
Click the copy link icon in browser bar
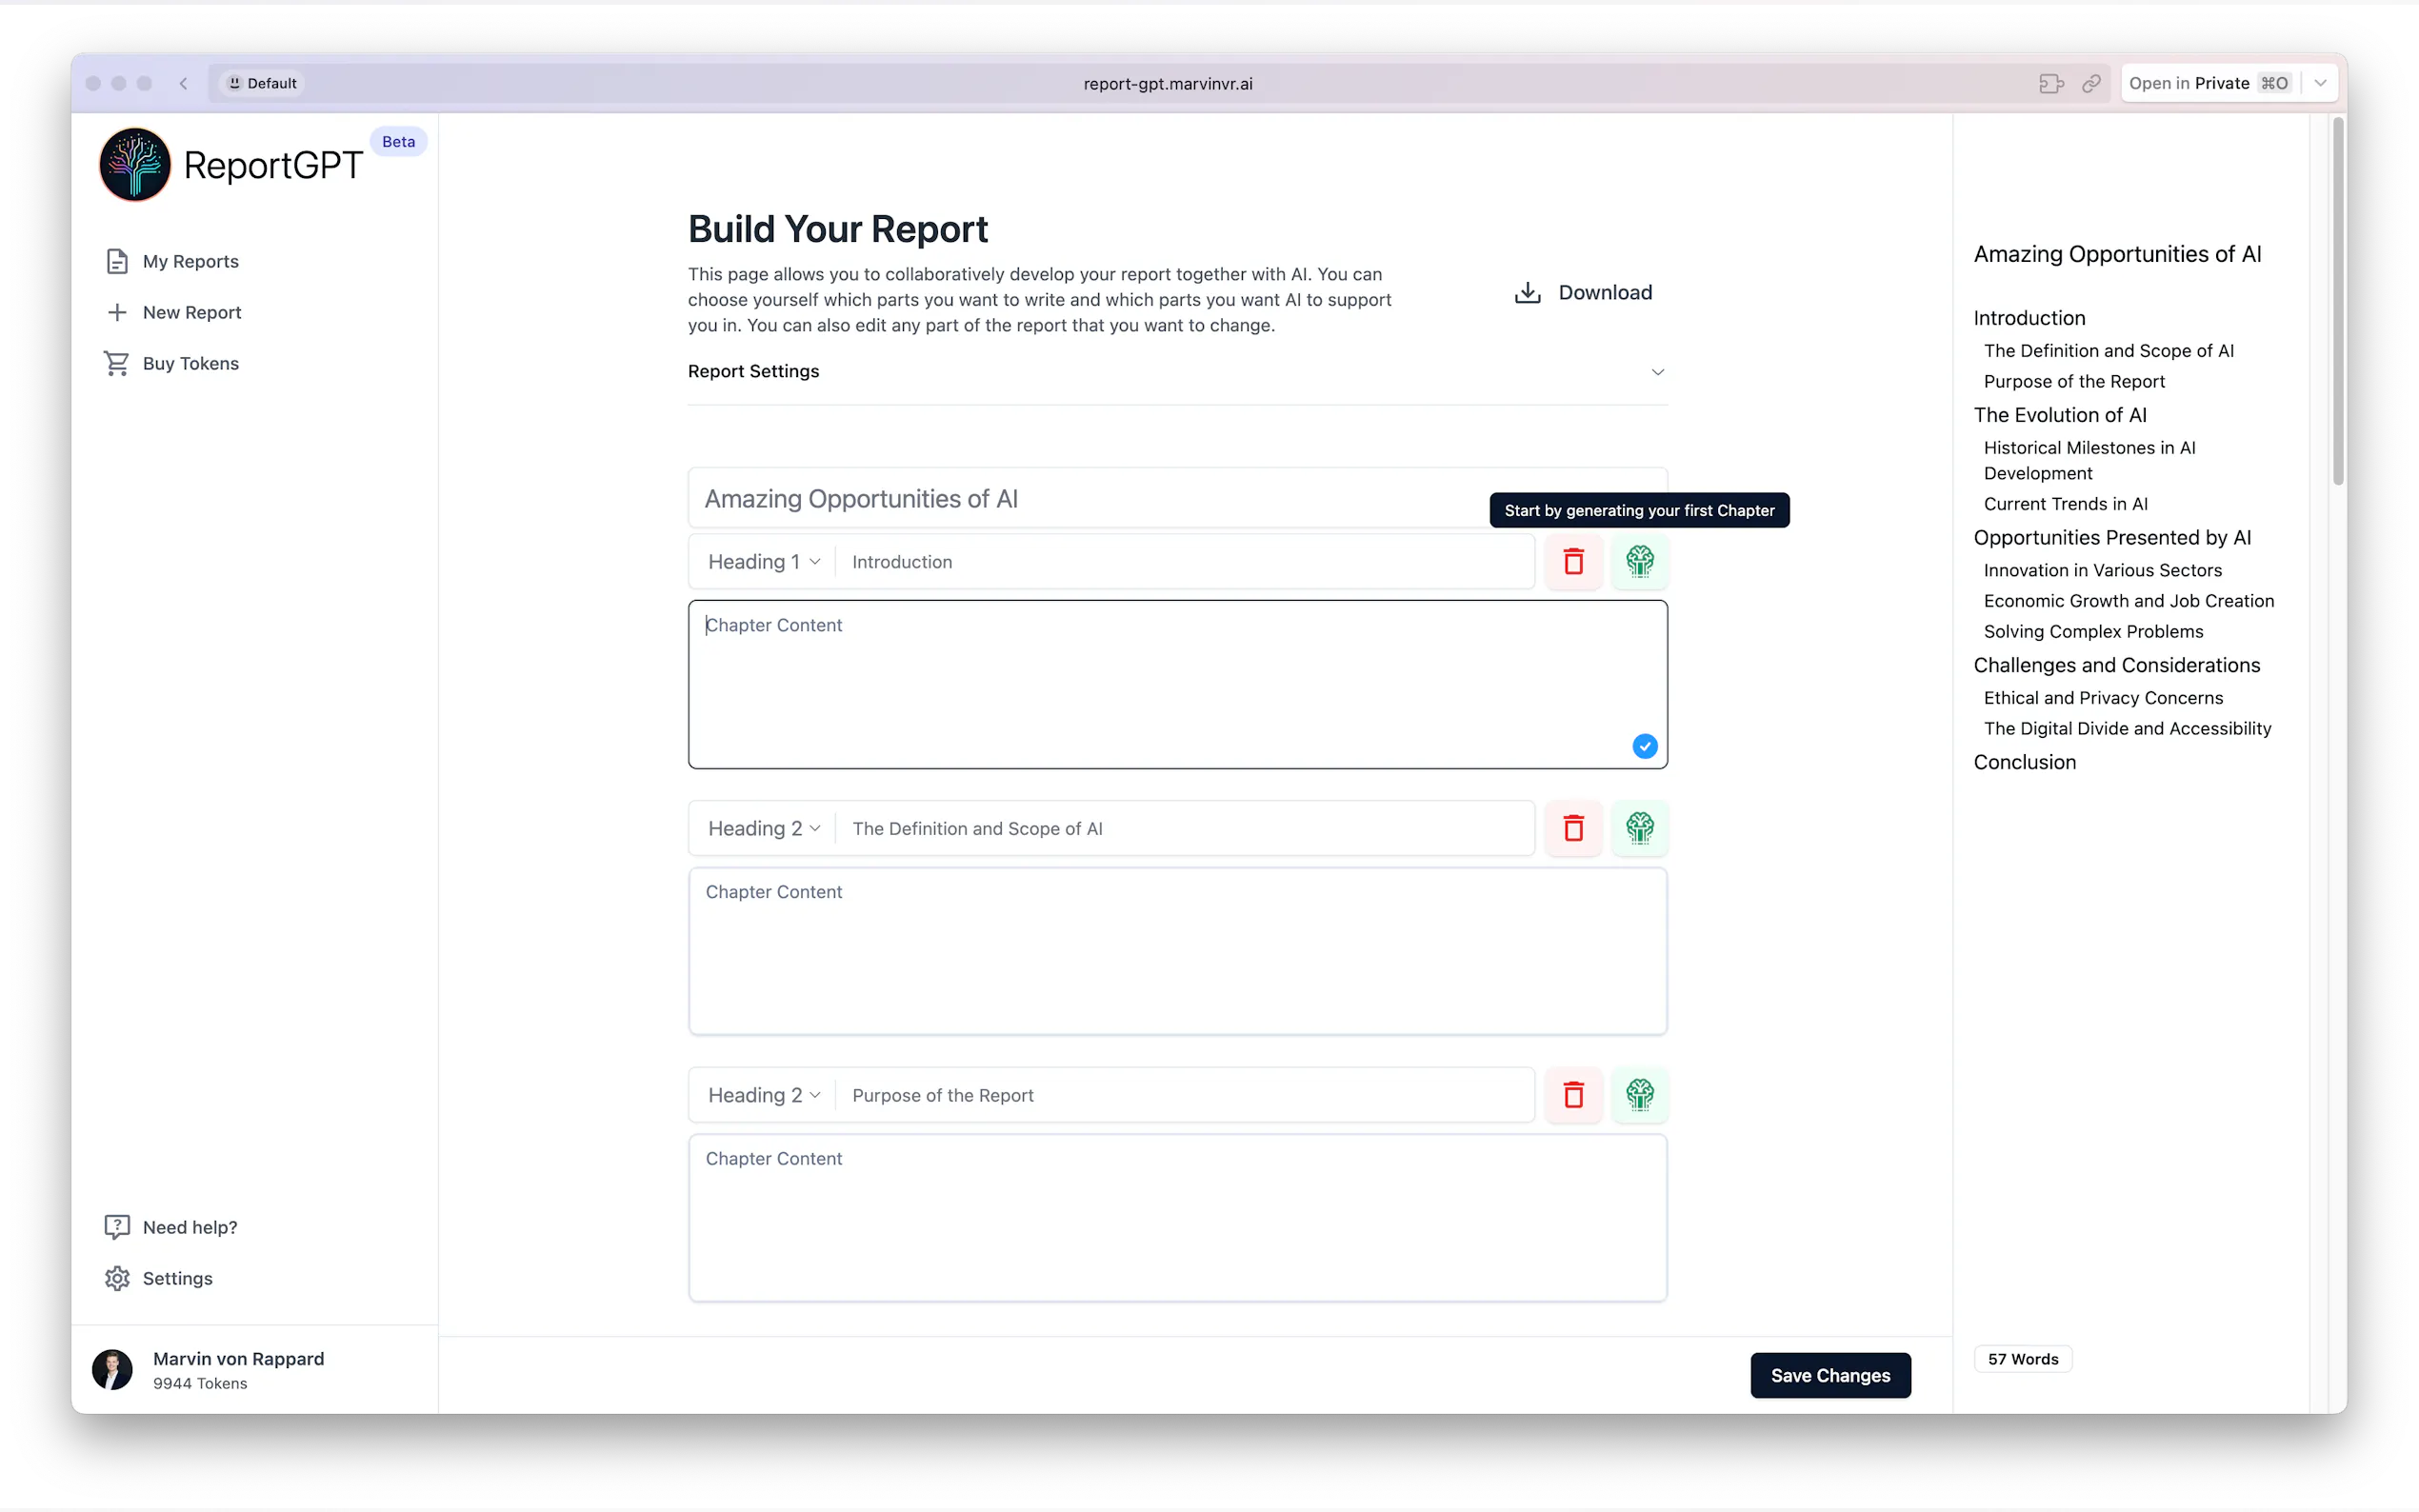[2090, 83]
